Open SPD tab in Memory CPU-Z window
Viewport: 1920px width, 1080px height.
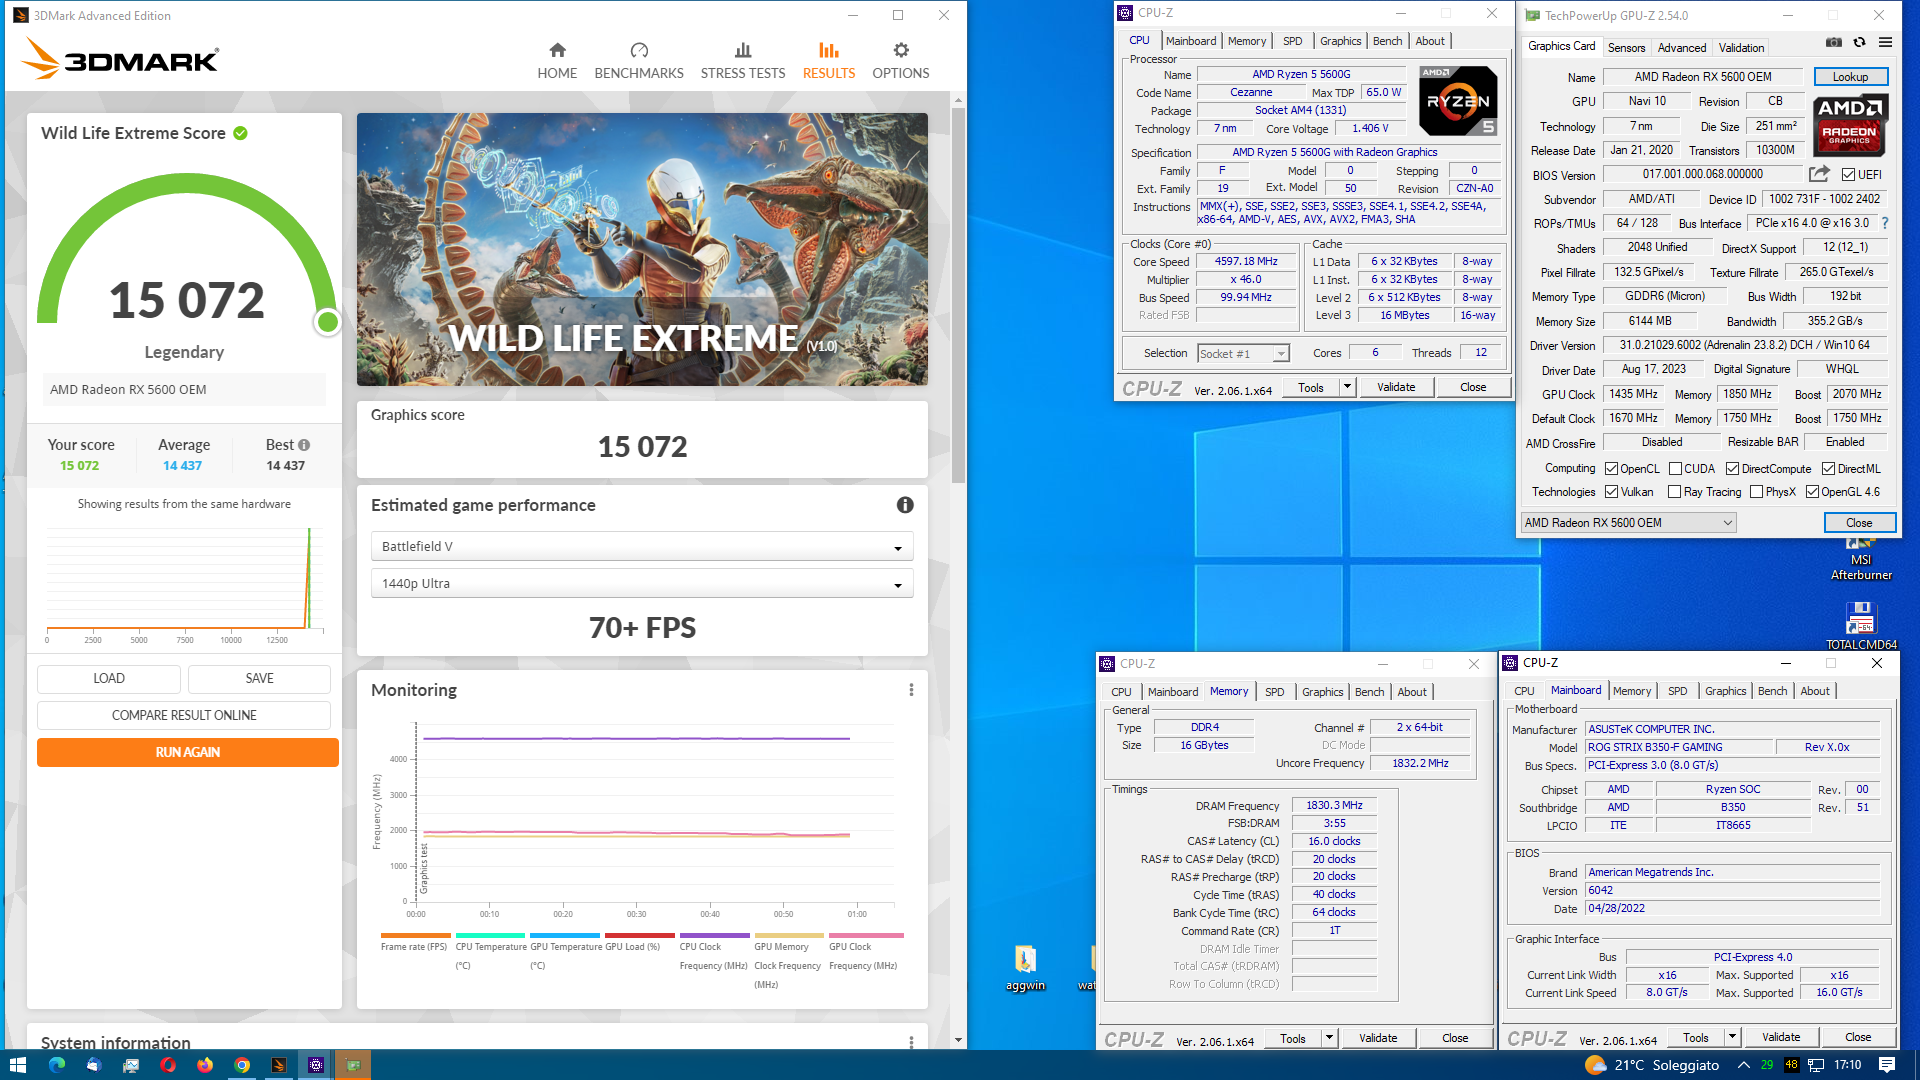1274,692
